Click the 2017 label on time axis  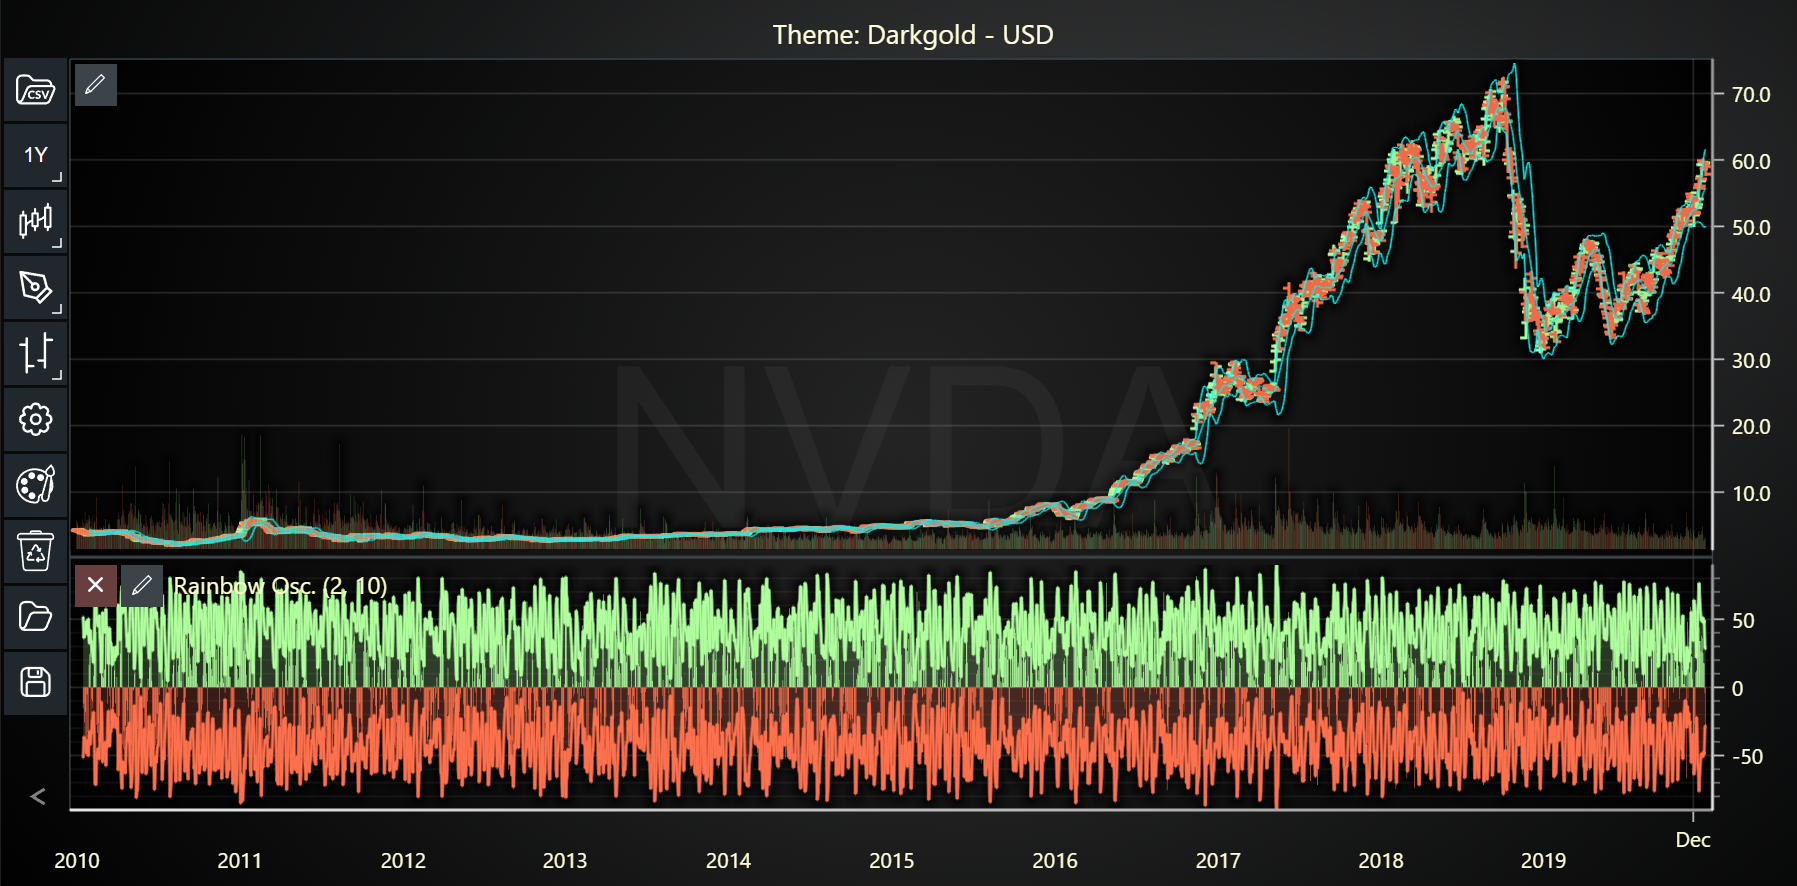point(1218,861)
